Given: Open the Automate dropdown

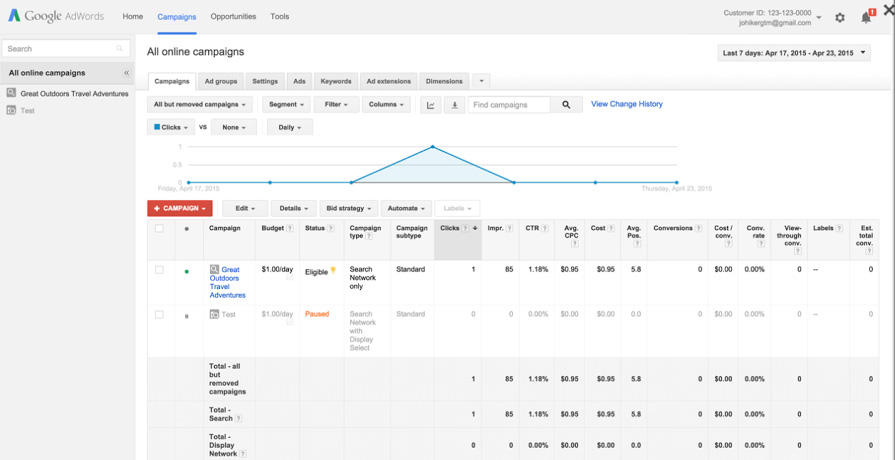Looking at the screenshot, I should click(406, 208).
